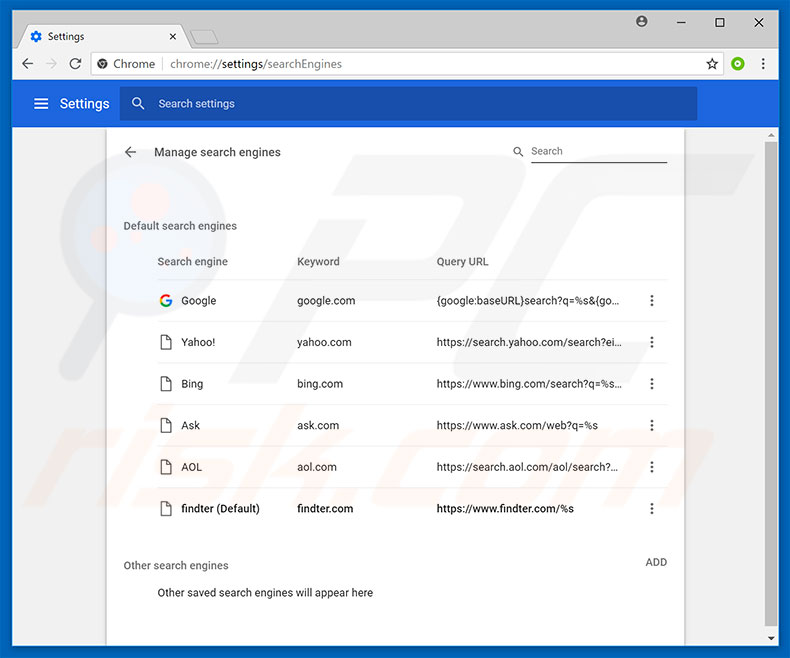Close the Settings tab
The image size is (790, 658).
tap(173, 37)
